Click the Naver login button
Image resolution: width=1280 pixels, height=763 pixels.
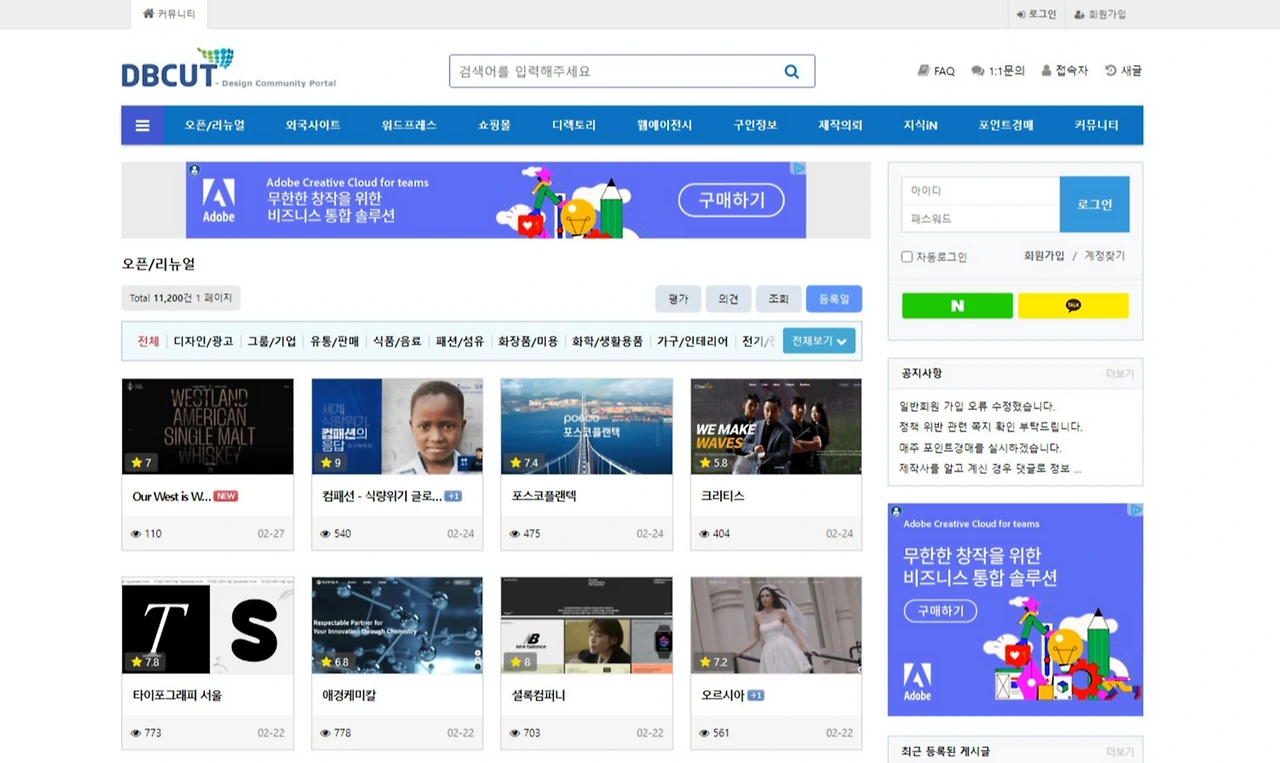point(957,306)
